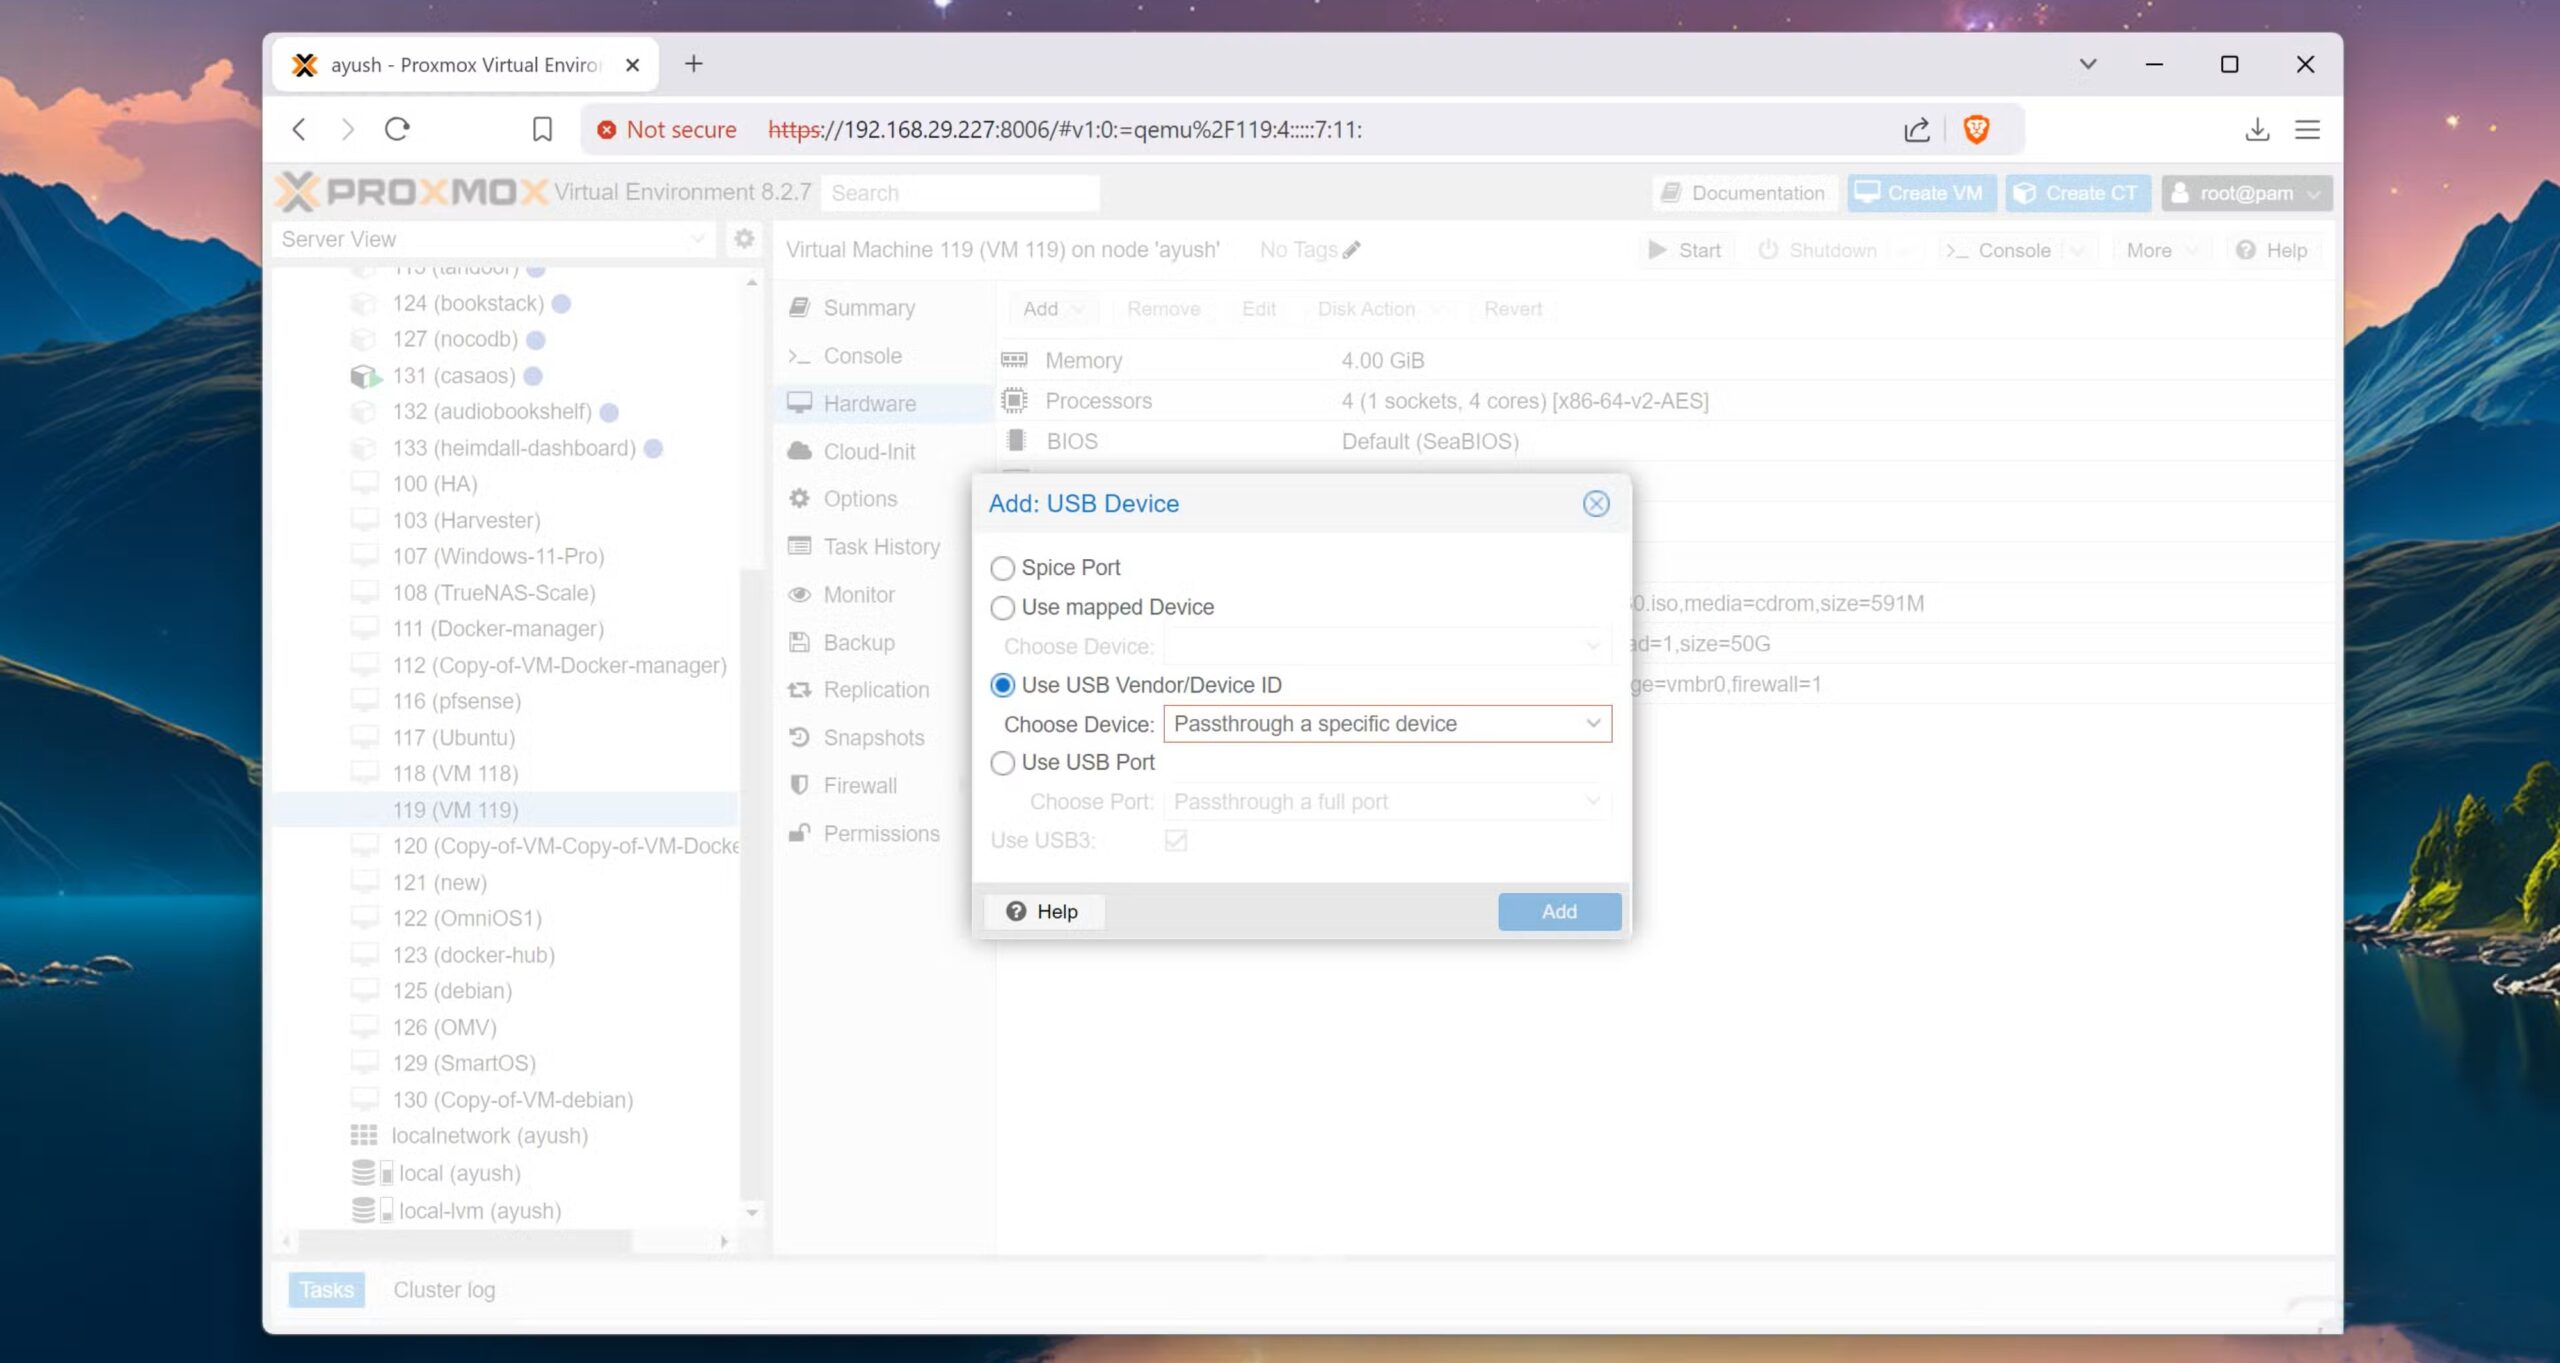Select the Use USB Port radio button
This screenshot has width=2560, height=1363.
(x=1002, y=763)
